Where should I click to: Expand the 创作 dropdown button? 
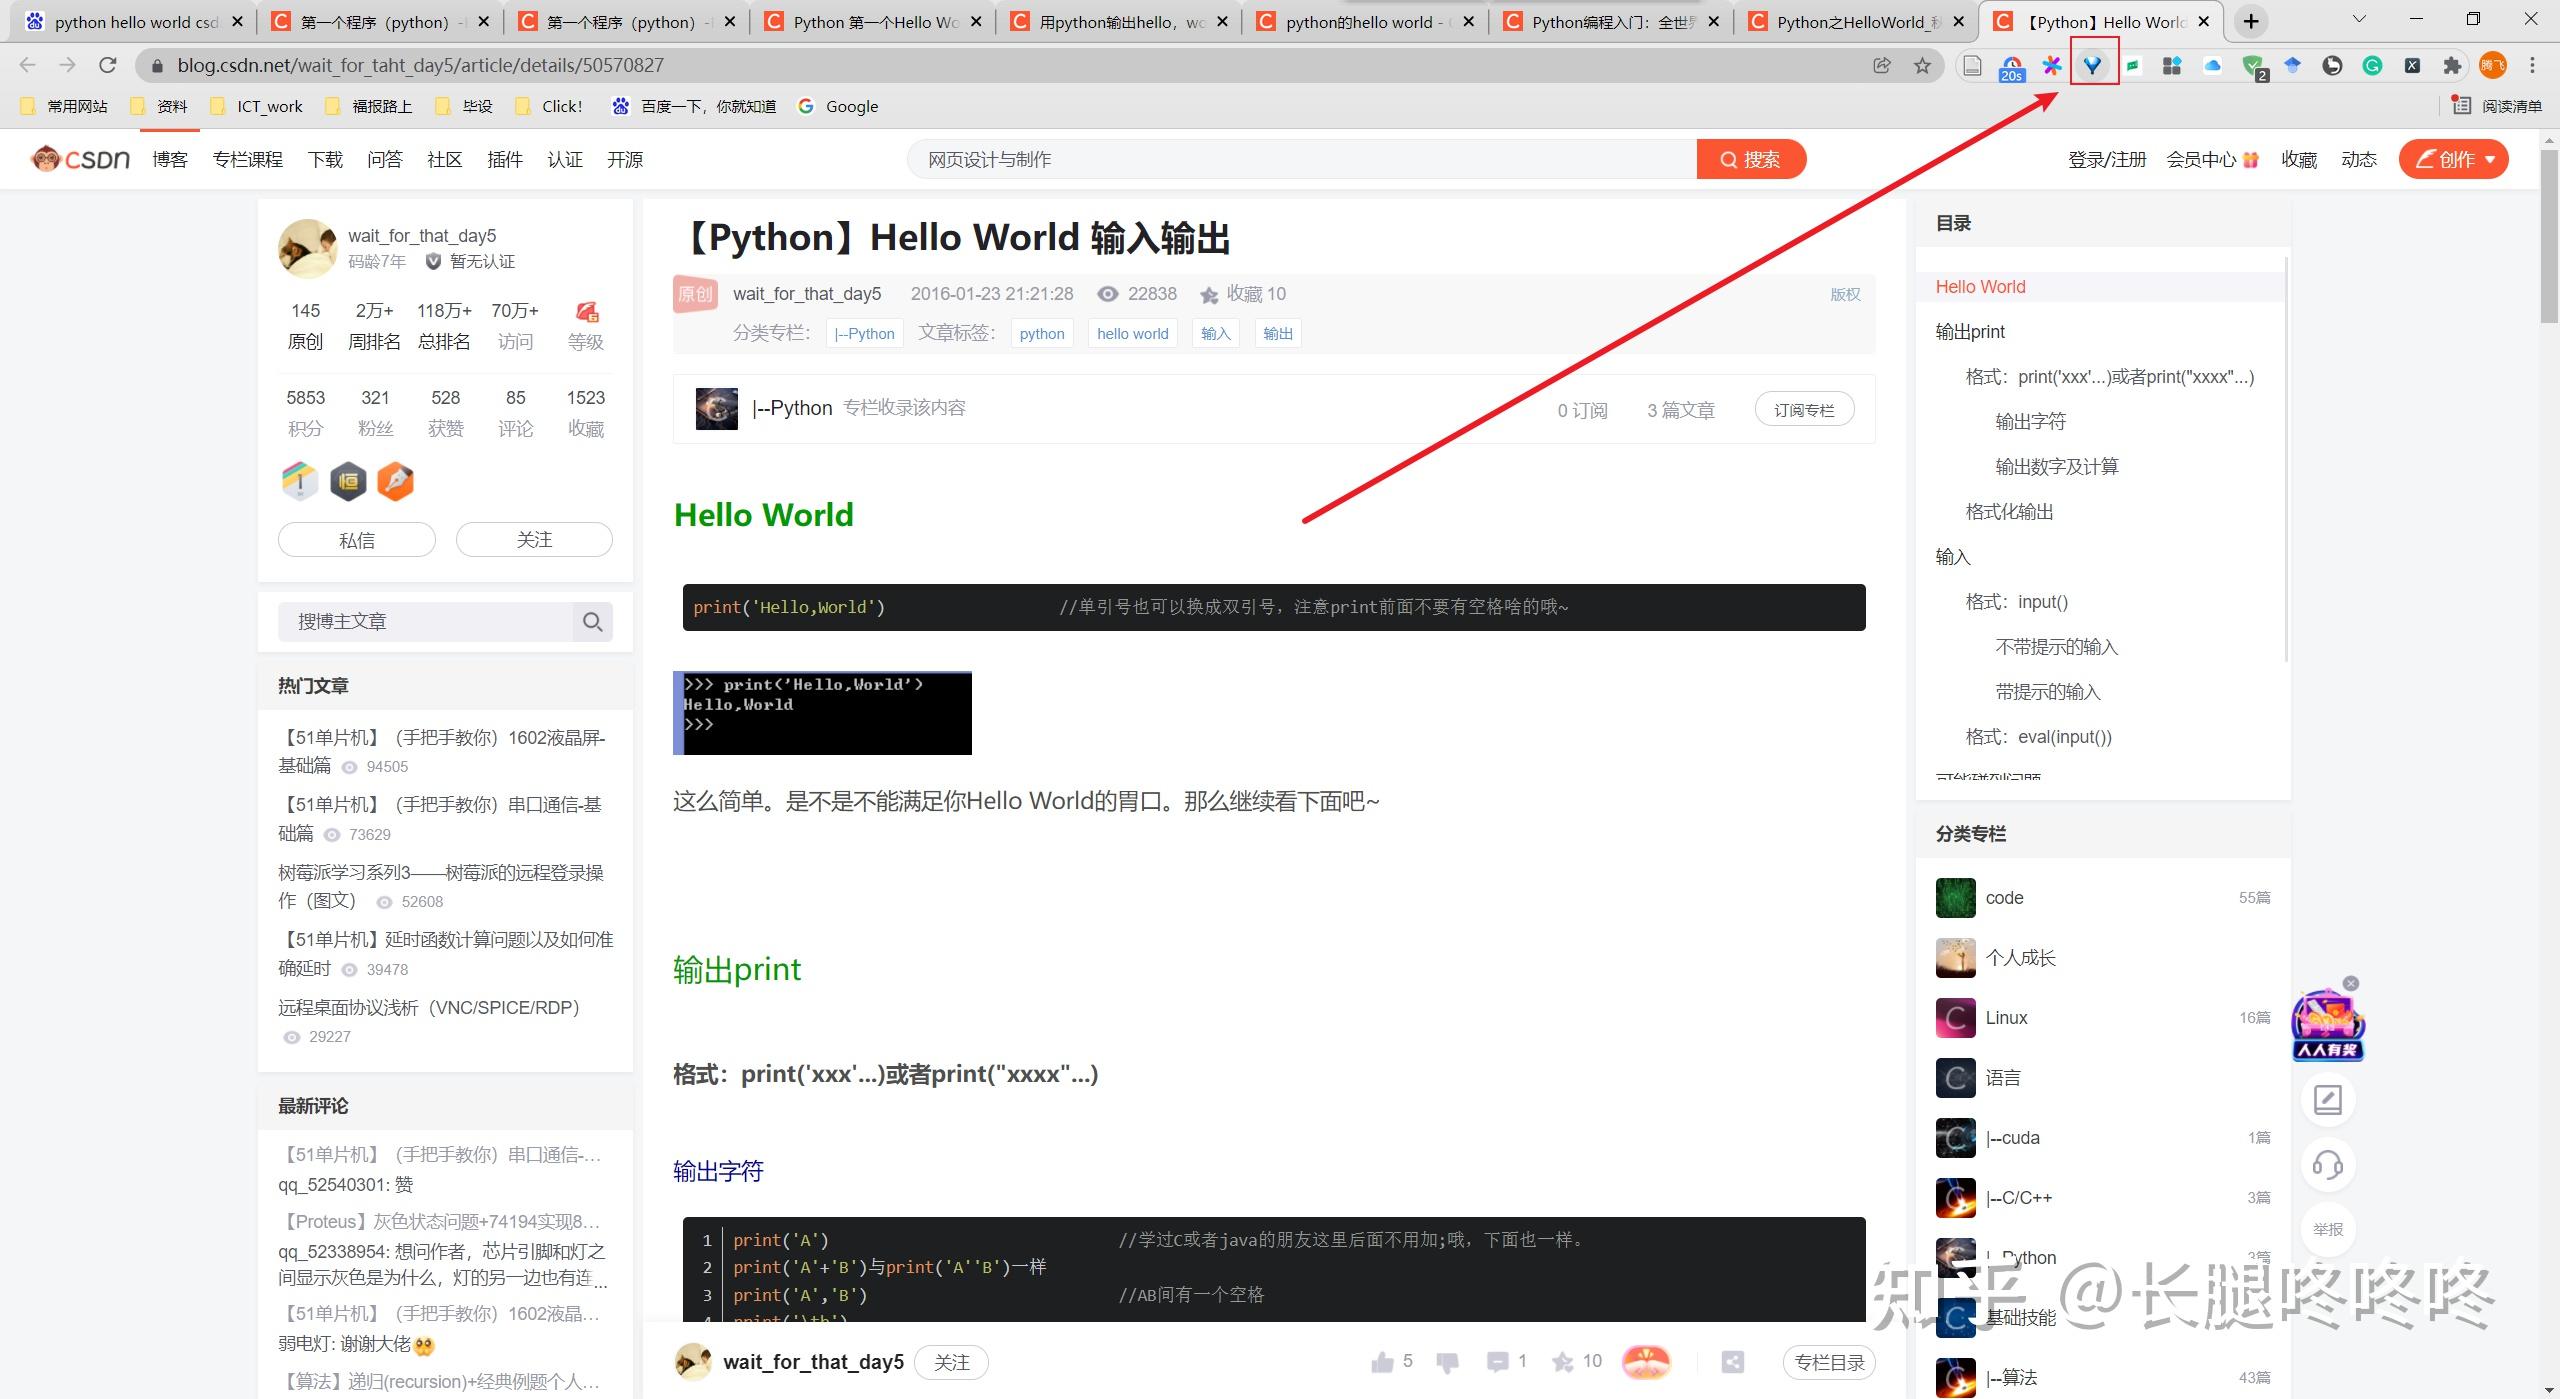tap(2454, 159)
